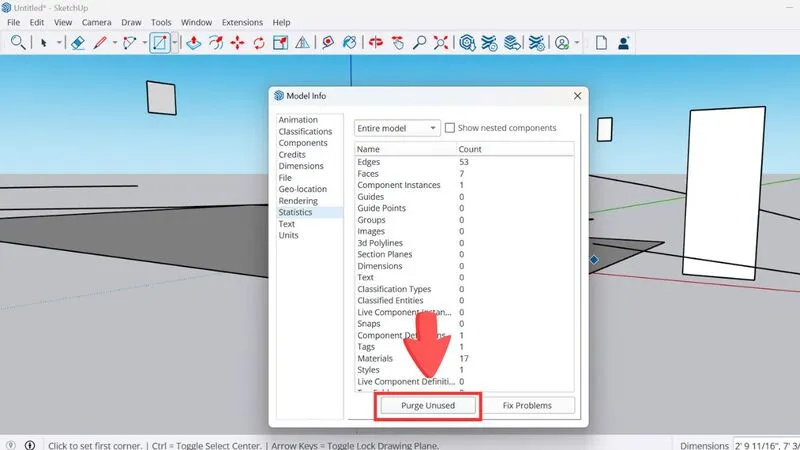The width and height of the screenshot is (800, 450).
Task: Open the Extension Warehouse icon
Action: coord(490,43)
